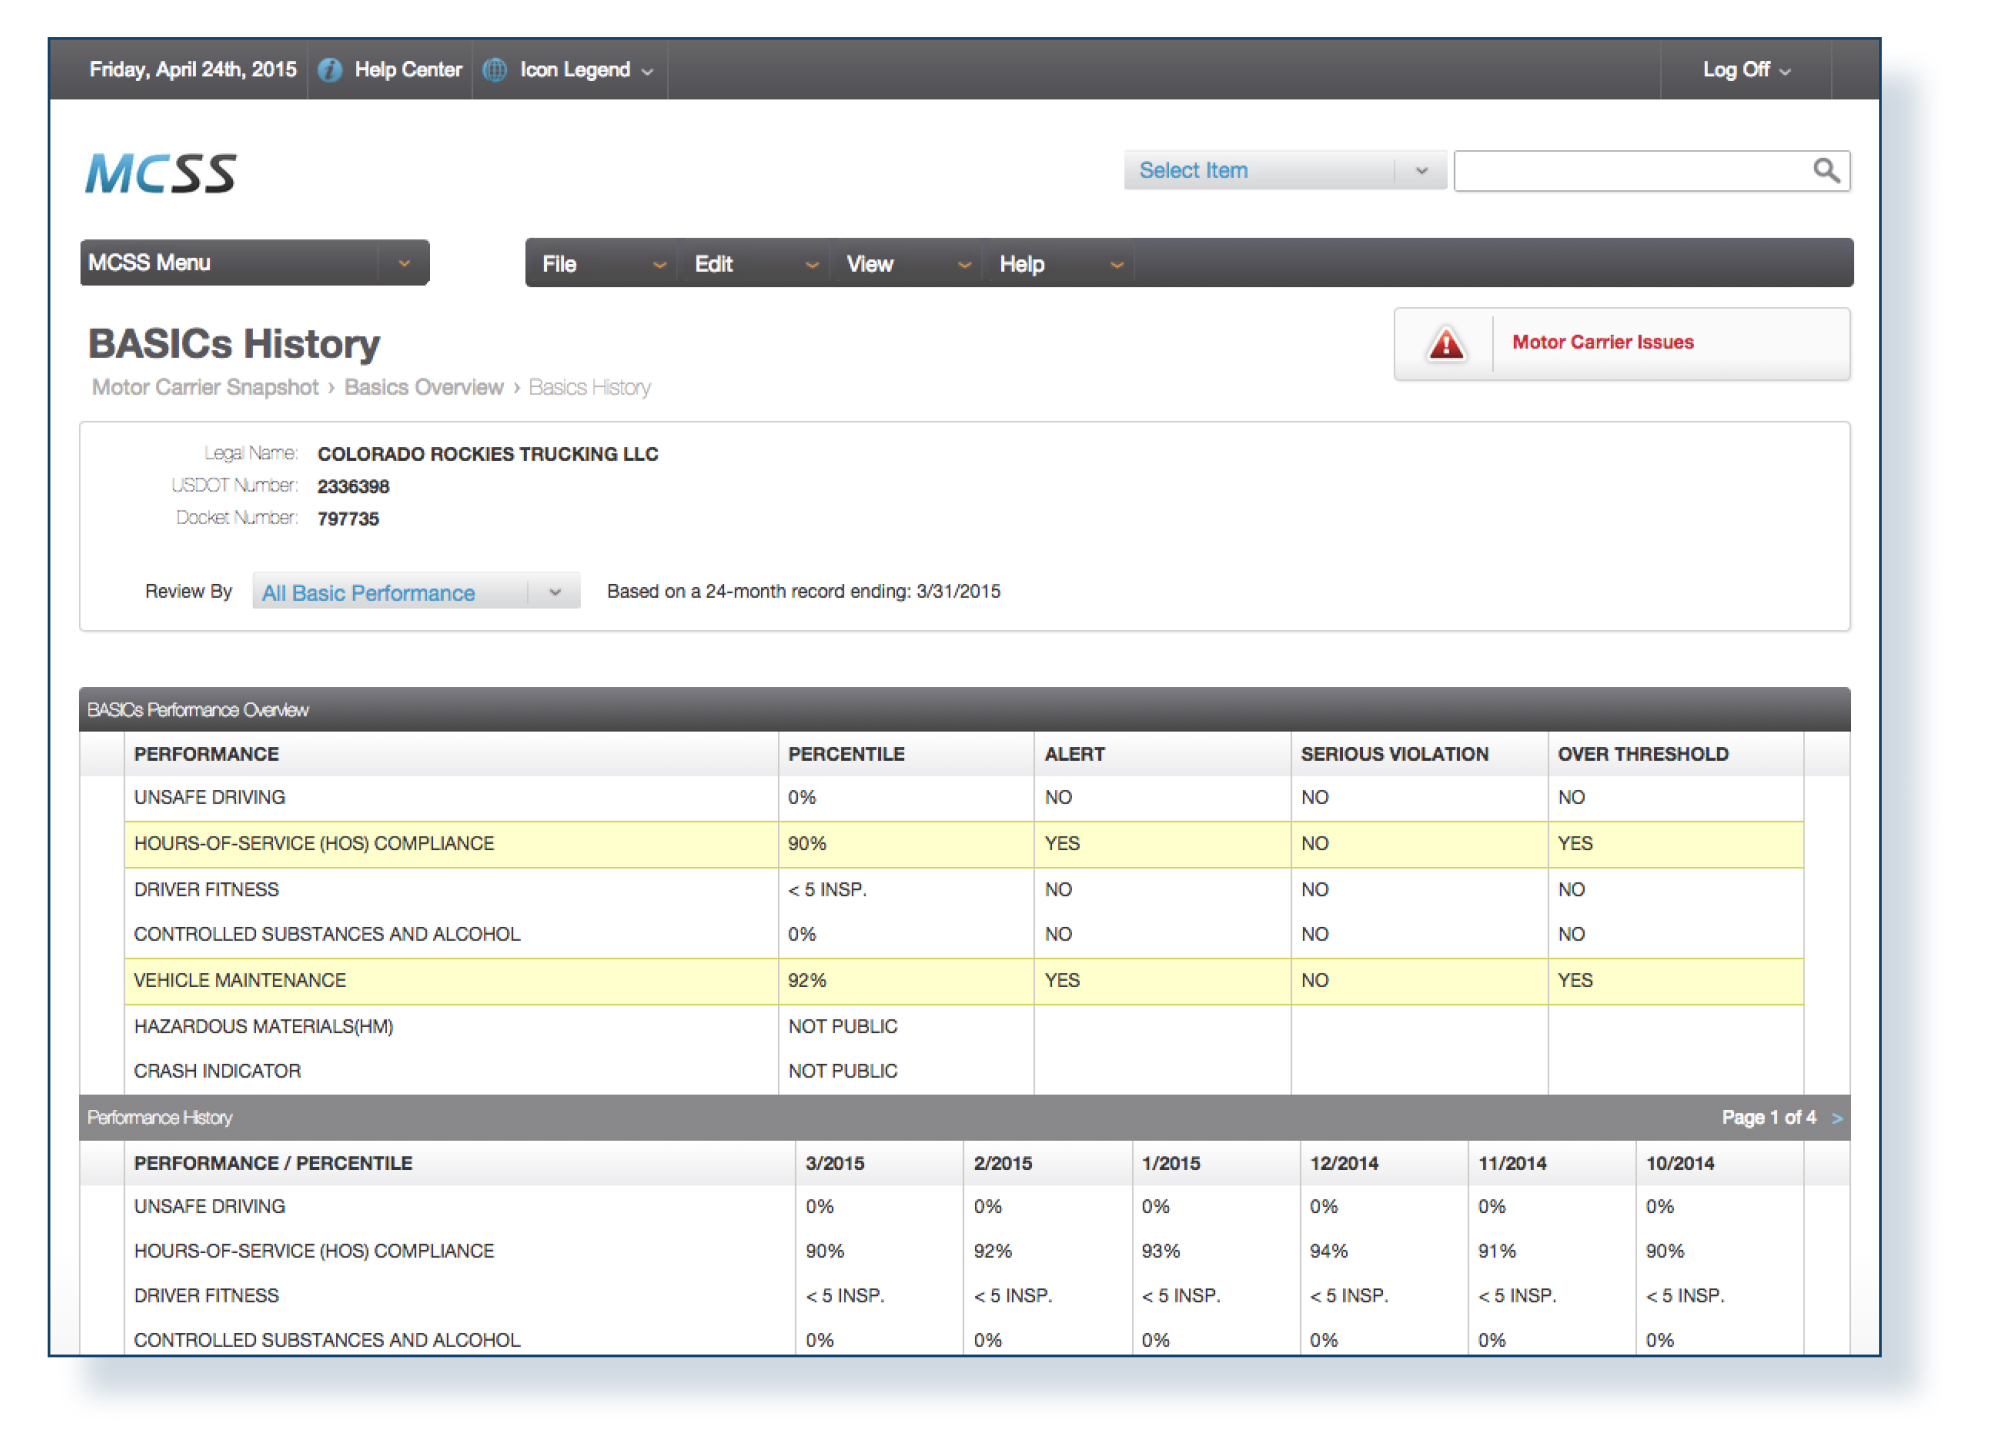Select the CRASH INDICATOR row
This screenshot has height=1438, width=2000.
coord(964,1072)
